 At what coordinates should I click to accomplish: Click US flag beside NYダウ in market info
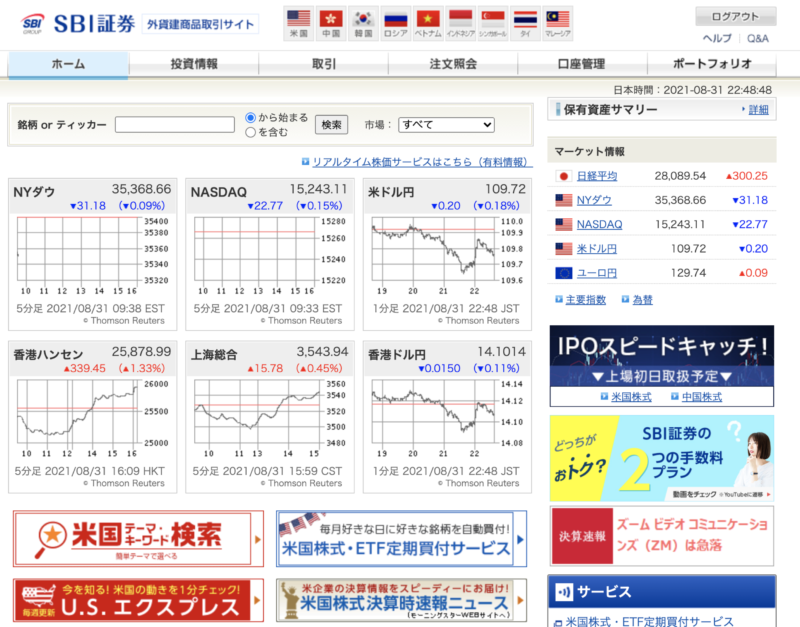[563, 200]
